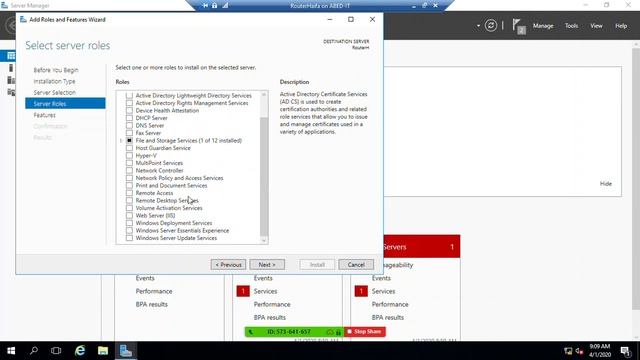Screen dimensions: 640x360
Task: Click the signal icon on remote session bar
Action: [x=225, y=5]
